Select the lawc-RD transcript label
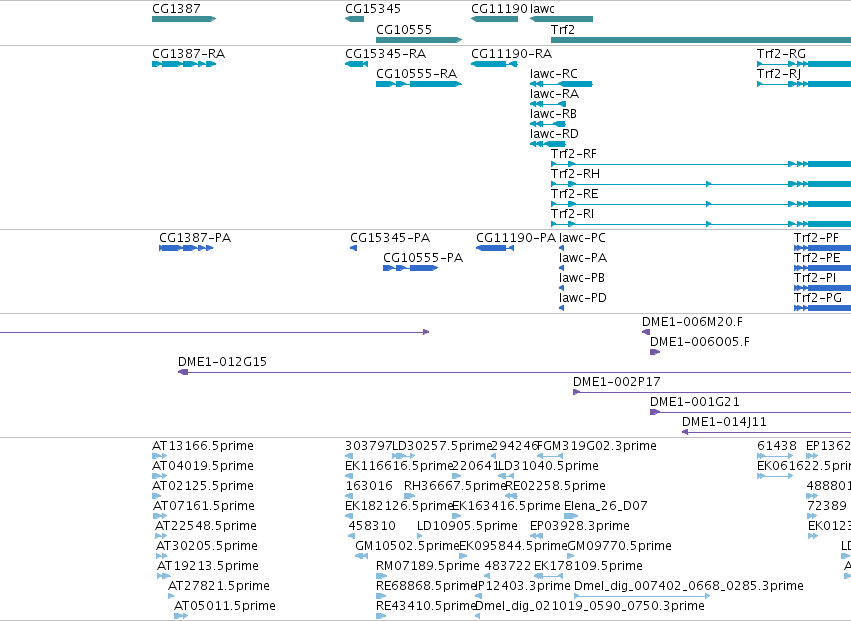This screenshot has height=621, width=851. (554, 134)
